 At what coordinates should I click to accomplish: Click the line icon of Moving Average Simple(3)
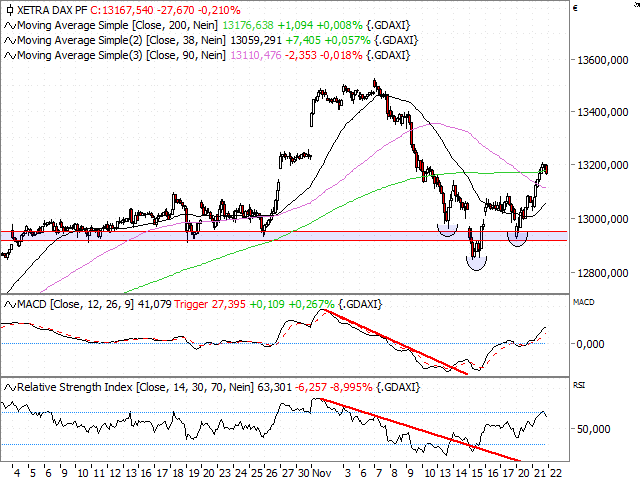point(10,56)
